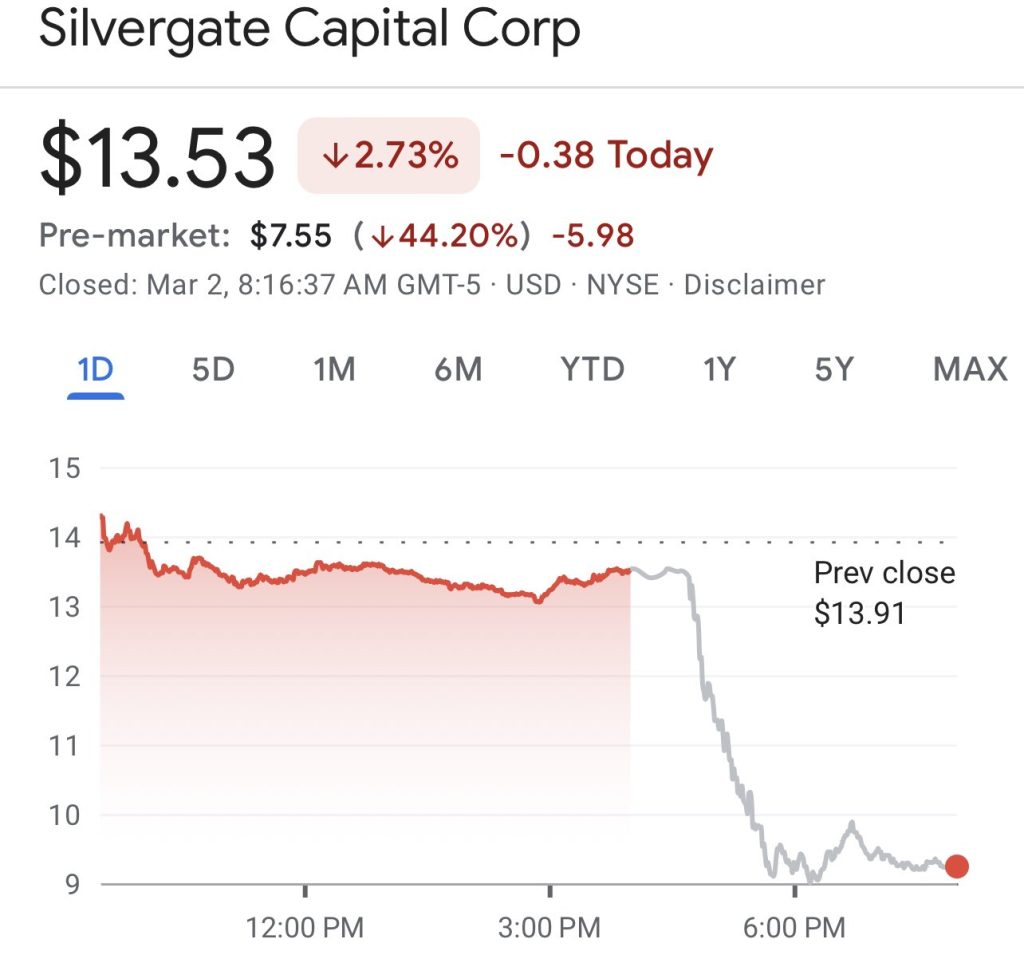Select the 1D time range tab
This screenshot has width=1024, height=955.
95,370
